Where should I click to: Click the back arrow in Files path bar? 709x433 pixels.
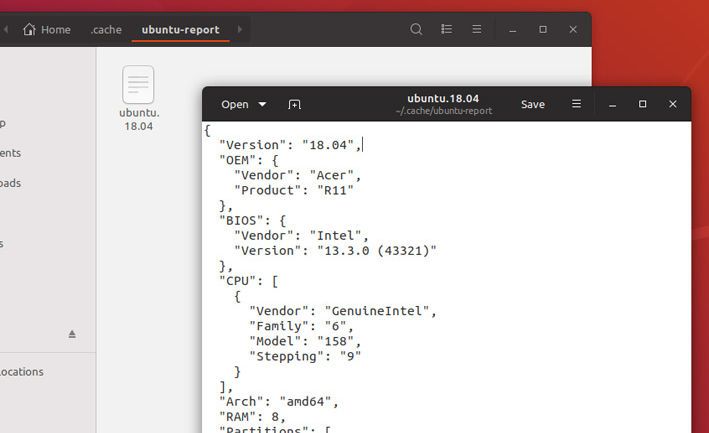tap(6, 29)
